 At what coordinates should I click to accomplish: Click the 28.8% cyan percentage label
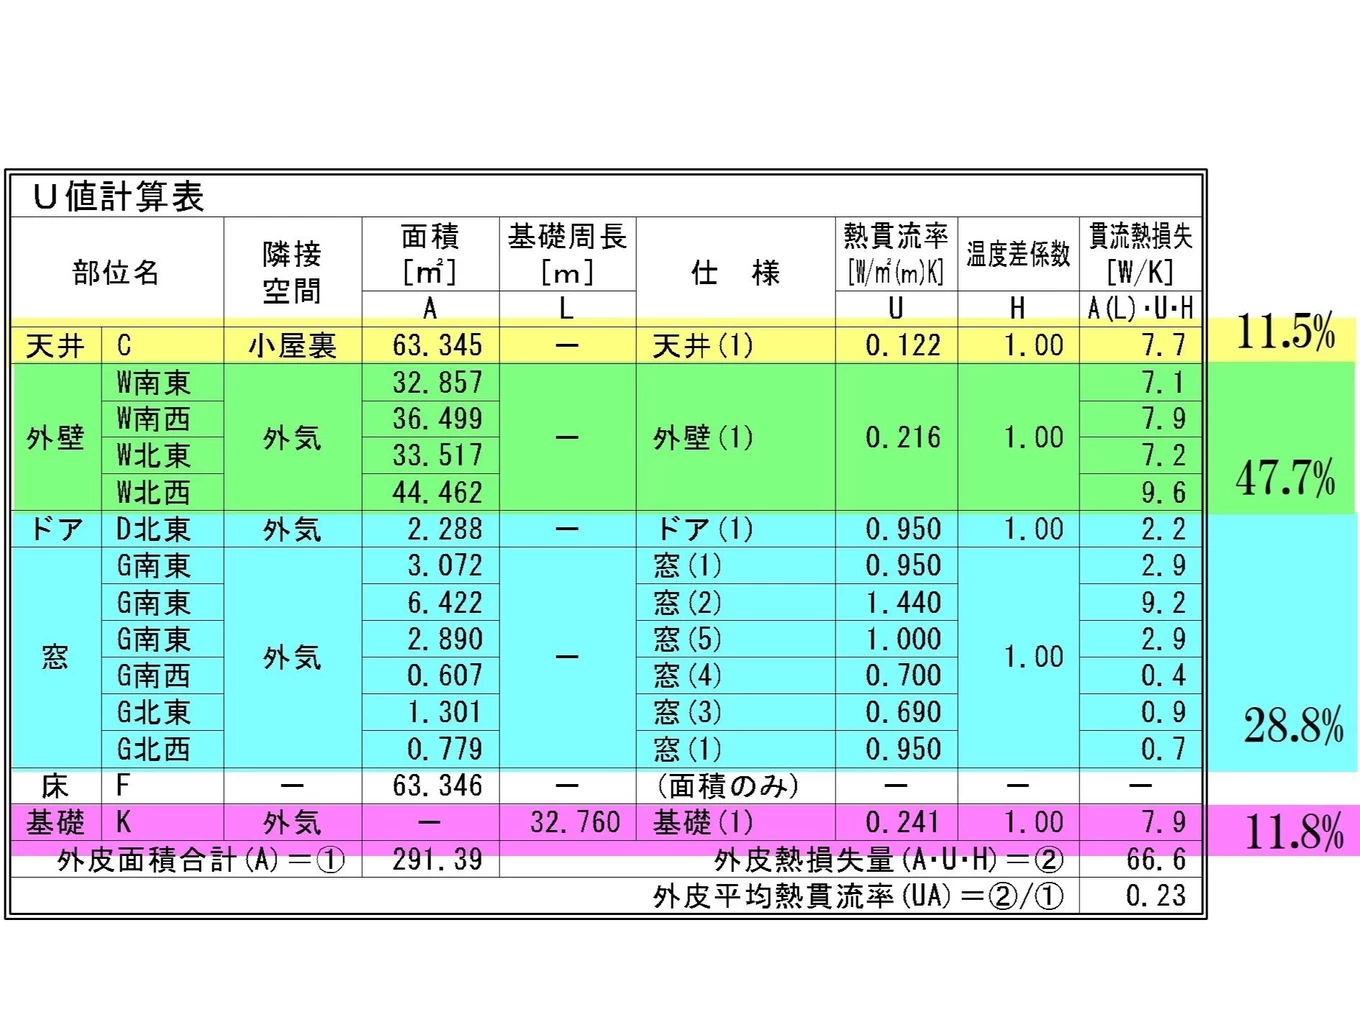(1293, 726)
